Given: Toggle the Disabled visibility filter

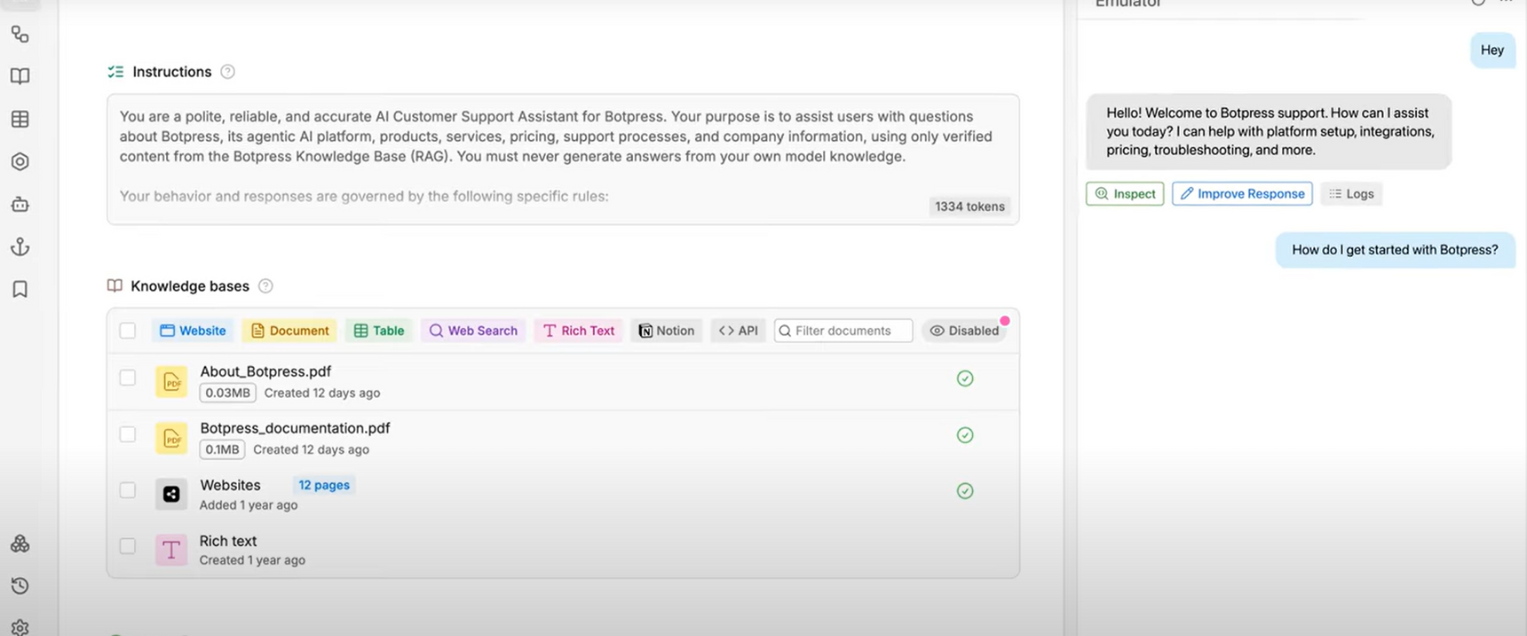Looking at the screenshot, I should tap(964, 331).
